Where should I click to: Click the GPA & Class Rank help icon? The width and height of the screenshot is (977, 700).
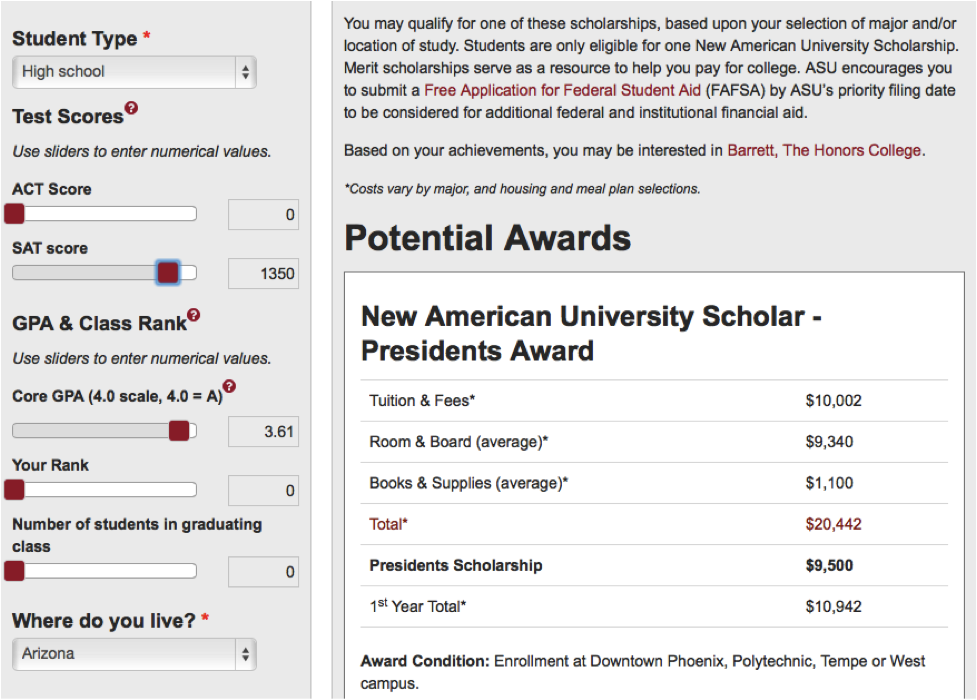tap(194, 315)
